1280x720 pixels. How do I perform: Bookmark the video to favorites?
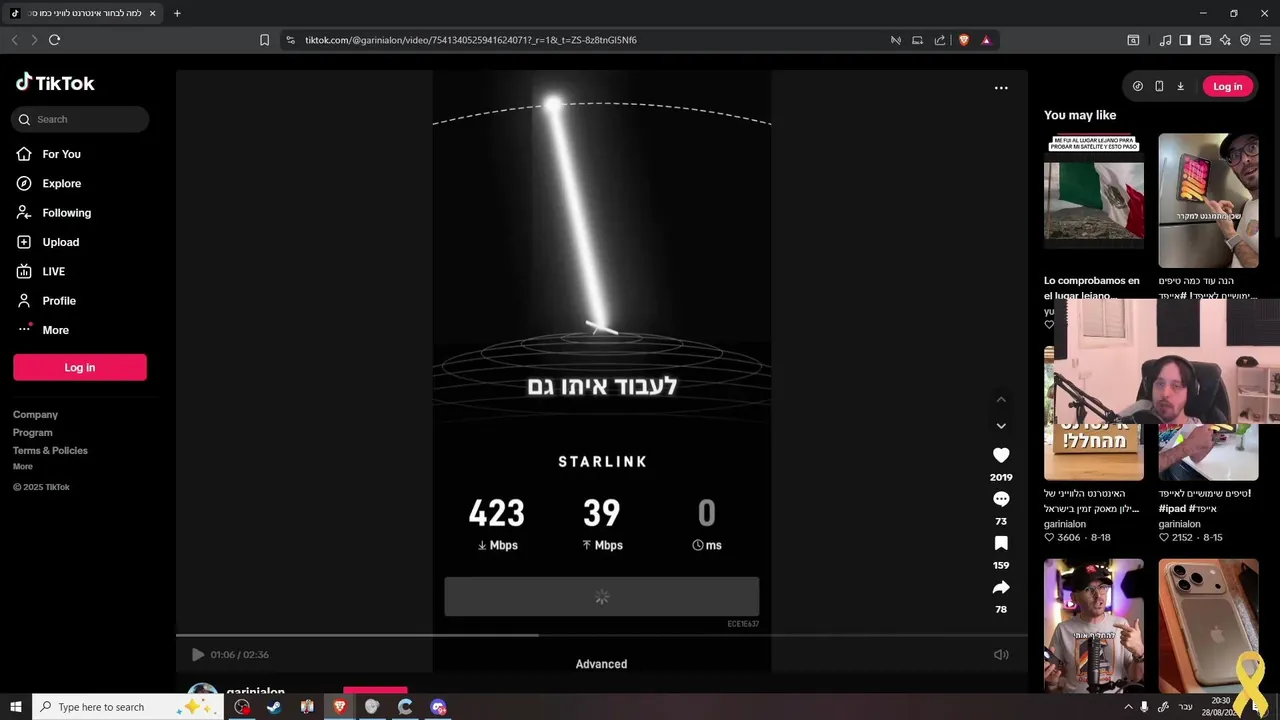(x=1001, y=543)
